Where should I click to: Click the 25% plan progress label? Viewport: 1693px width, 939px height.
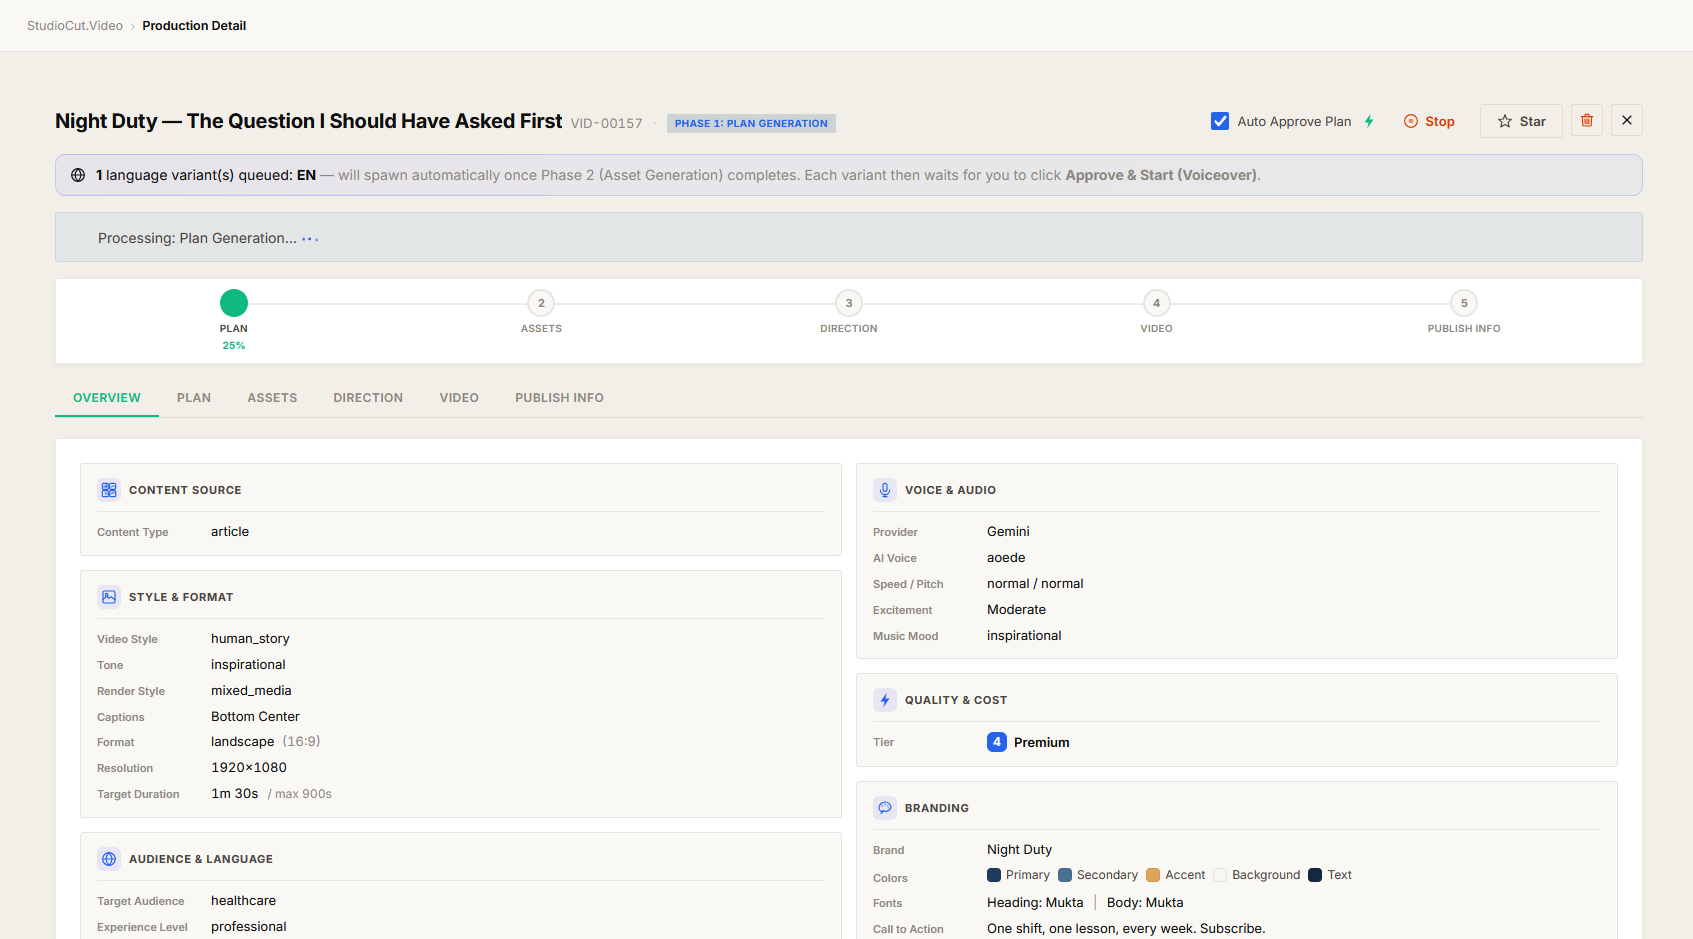click(234, 346)
